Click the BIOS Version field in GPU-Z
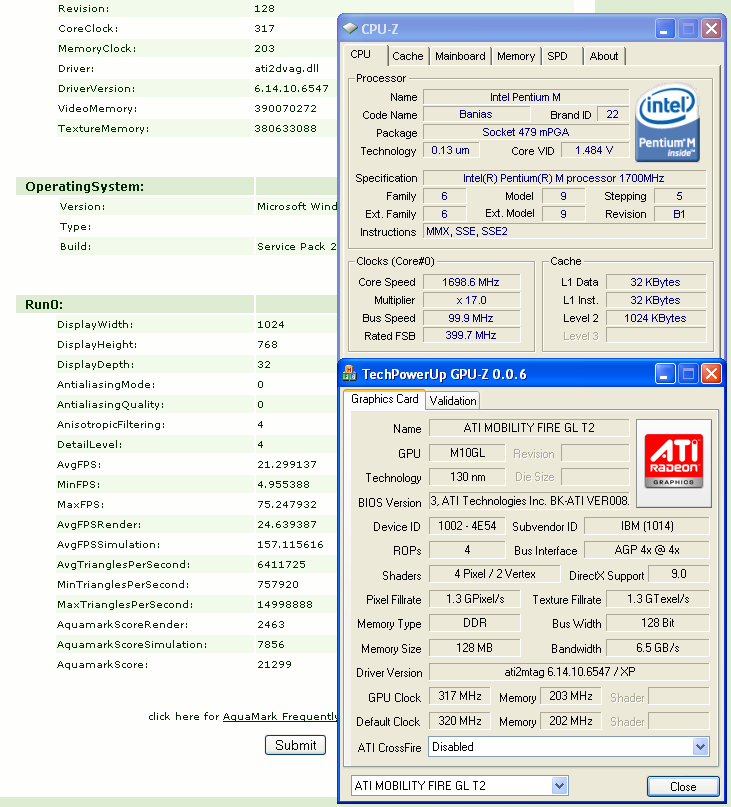 click(x=529, y=501)
